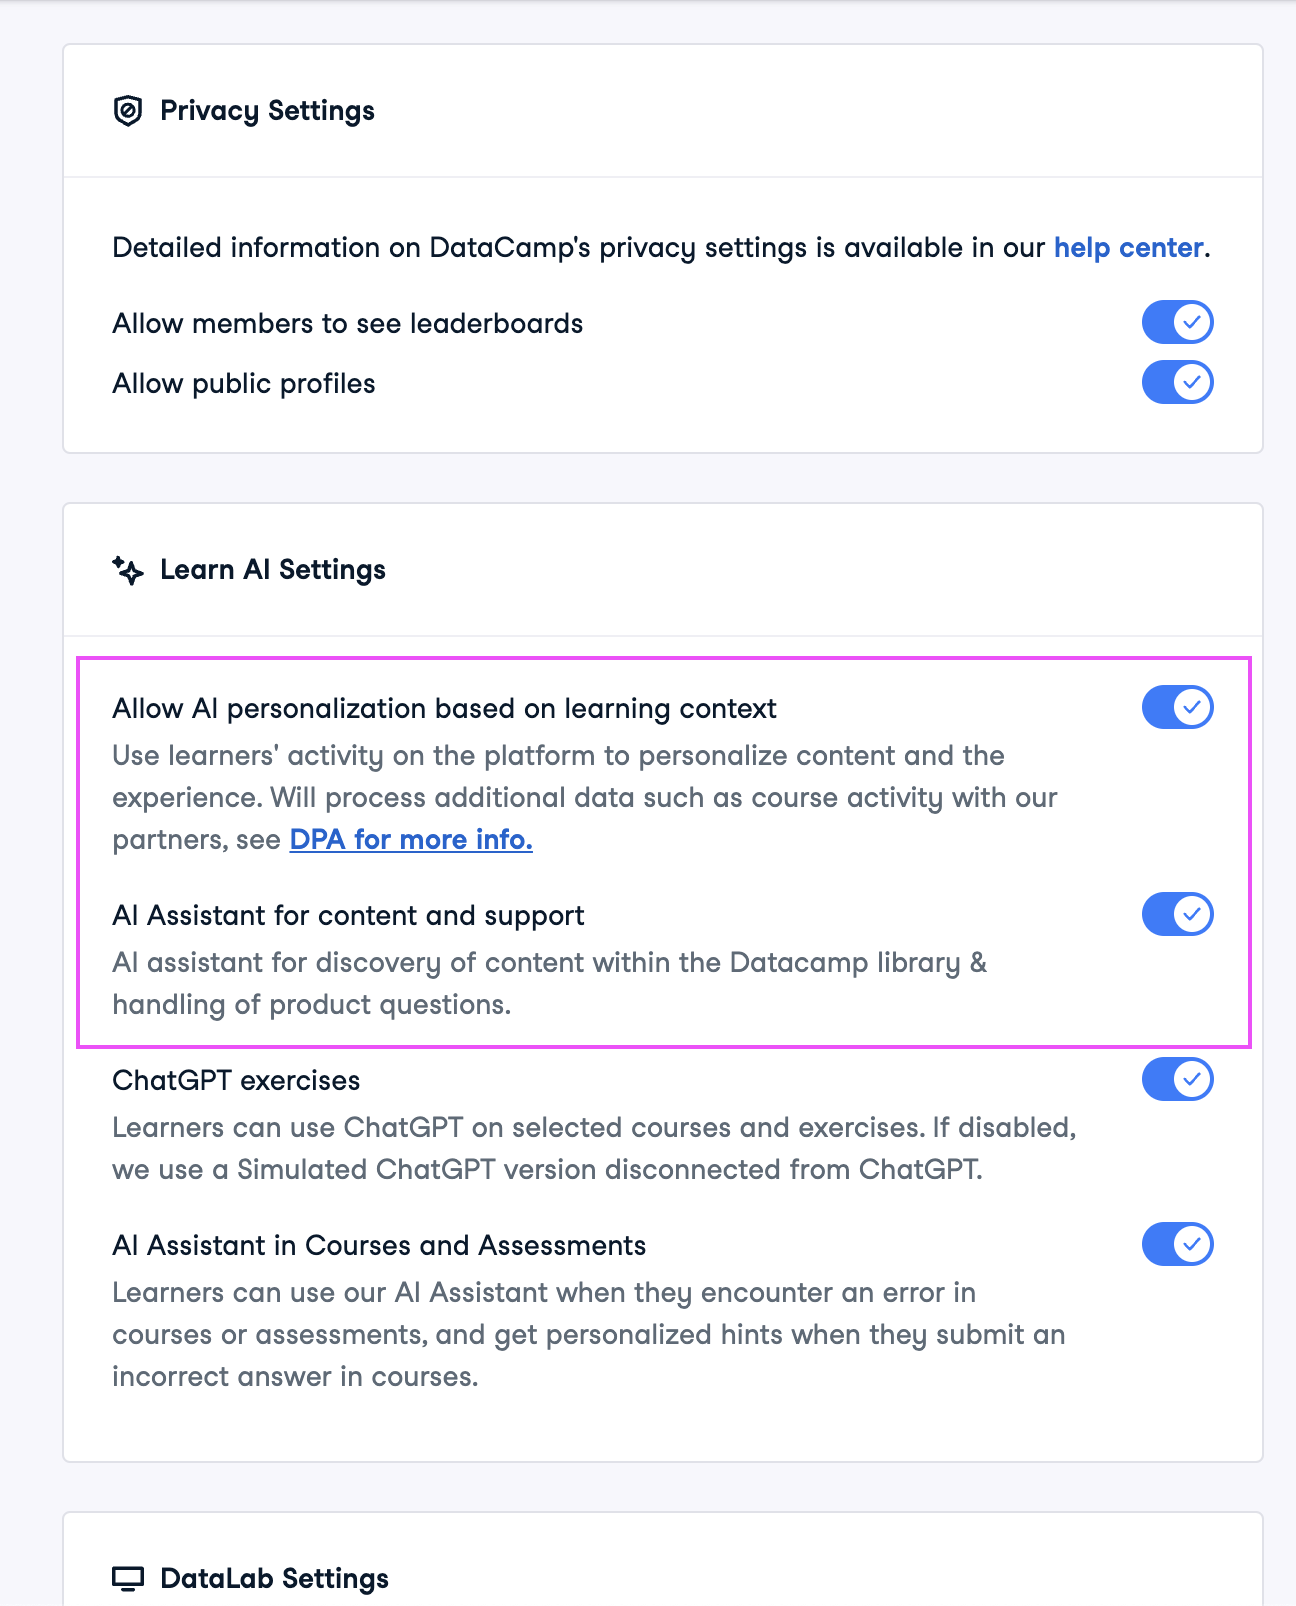
Task: Click the Learn AI Settings heading text
Action: (272, 570)
